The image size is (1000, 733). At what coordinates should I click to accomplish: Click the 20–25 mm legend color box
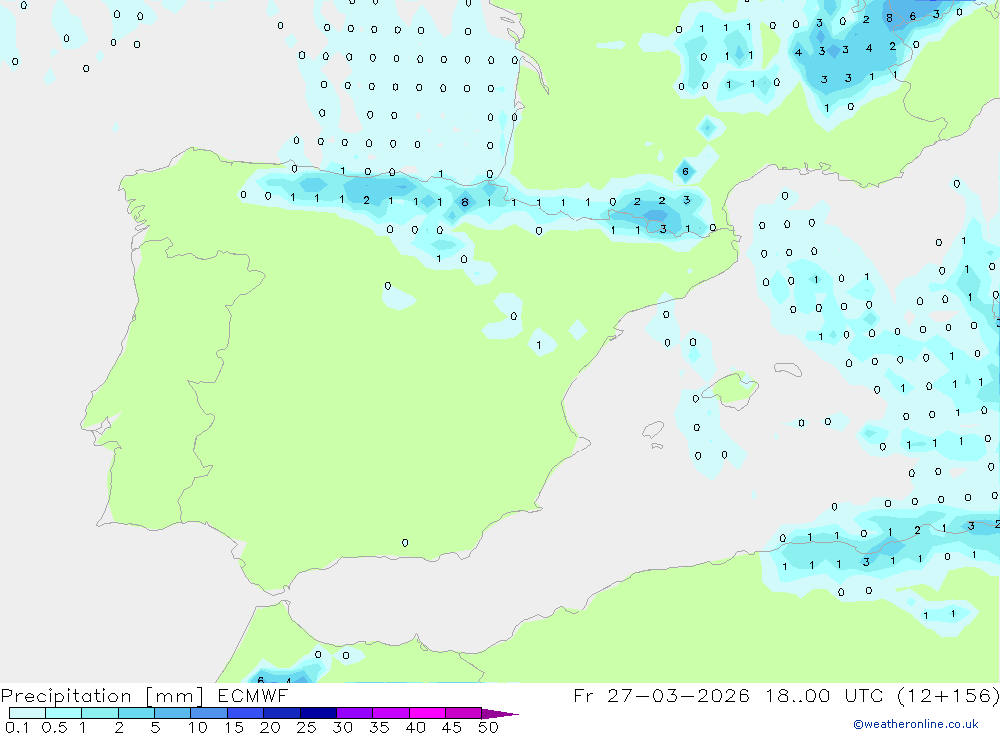[282, 713]
